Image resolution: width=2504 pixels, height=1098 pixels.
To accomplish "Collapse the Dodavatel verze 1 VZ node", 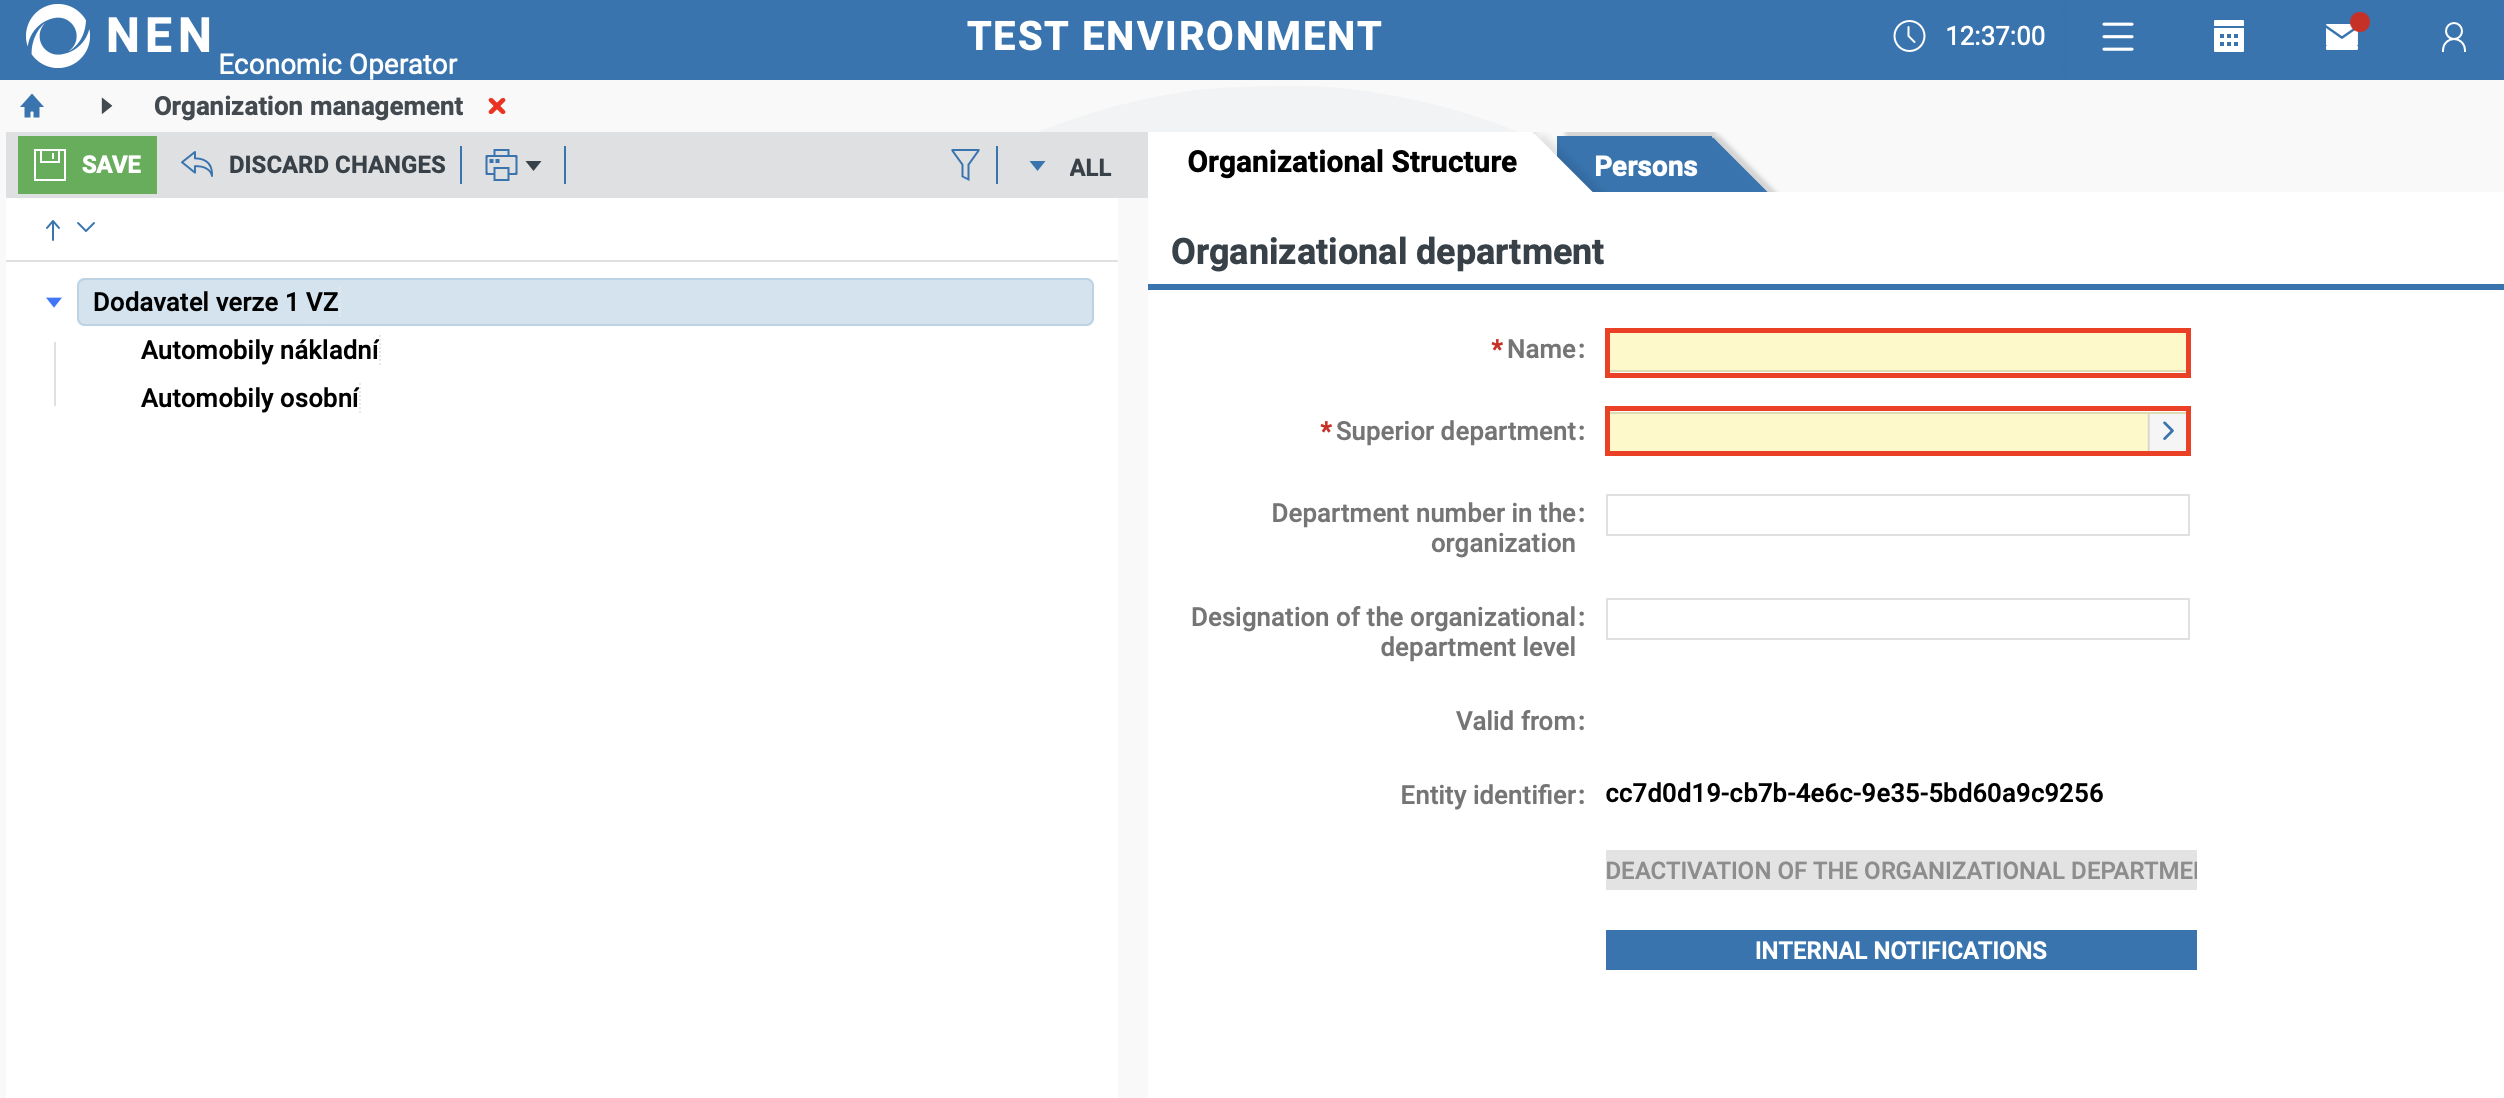I will (54, 302).
